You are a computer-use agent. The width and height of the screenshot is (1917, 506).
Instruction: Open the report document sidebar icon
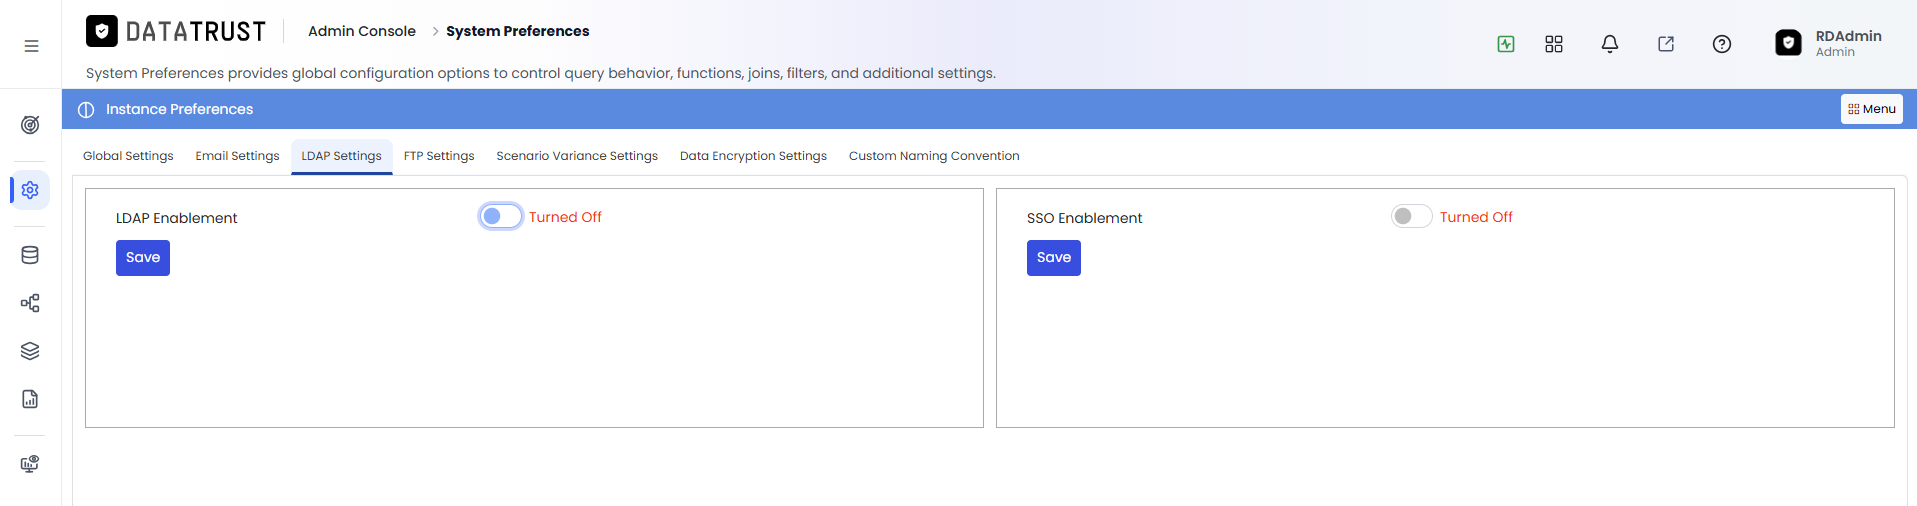[x=30, y=399]
